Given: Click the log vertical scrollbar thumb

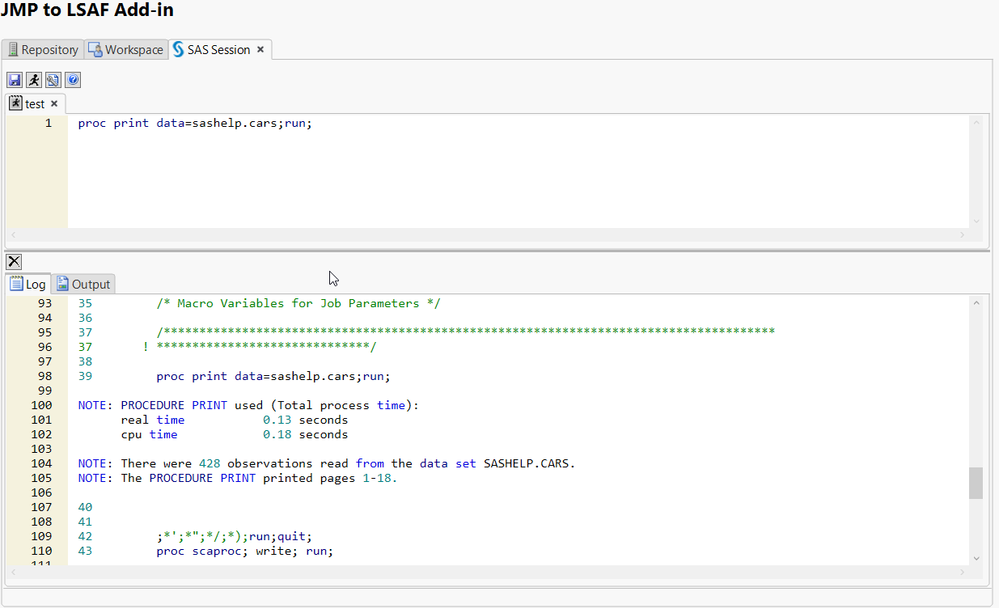Looking at the screenshot, I should [x=976, y=483].
